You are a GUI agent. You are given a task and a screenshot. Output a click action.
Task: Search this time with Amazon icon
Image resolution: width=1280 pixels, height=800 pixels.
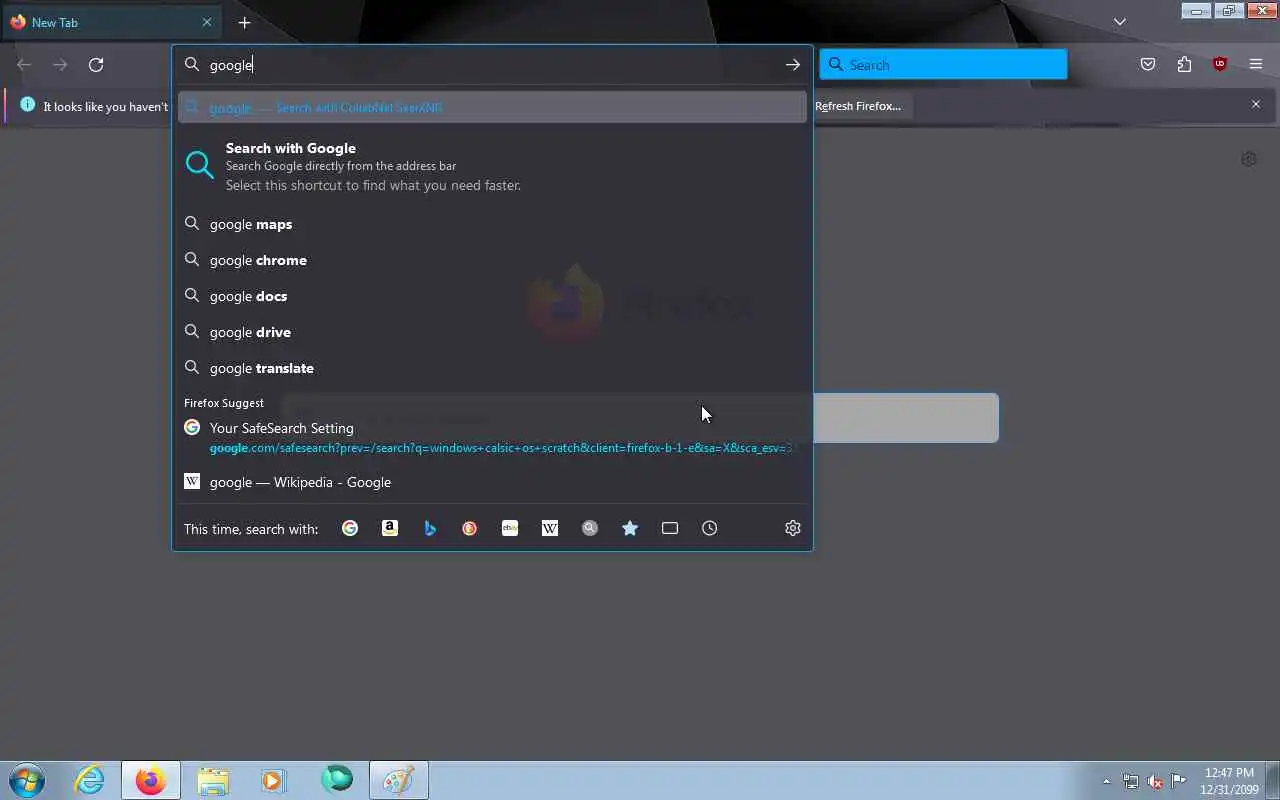pos(390,528)
